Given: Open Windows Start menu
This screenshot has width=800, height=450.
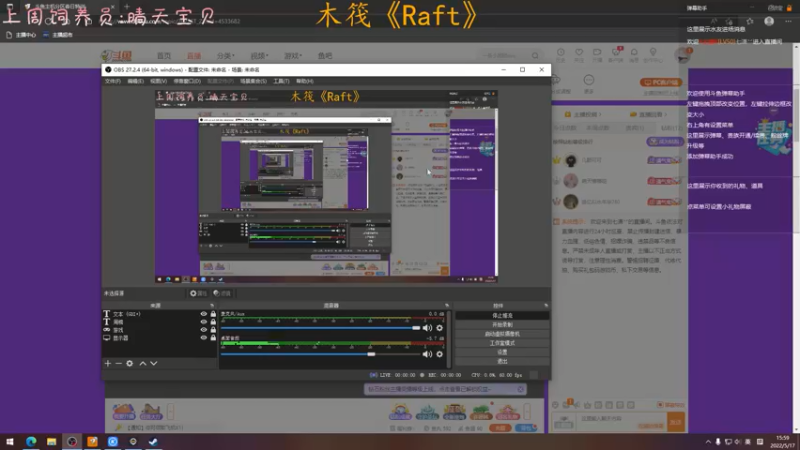Looking at the screenshot, I should coord(10,442).
